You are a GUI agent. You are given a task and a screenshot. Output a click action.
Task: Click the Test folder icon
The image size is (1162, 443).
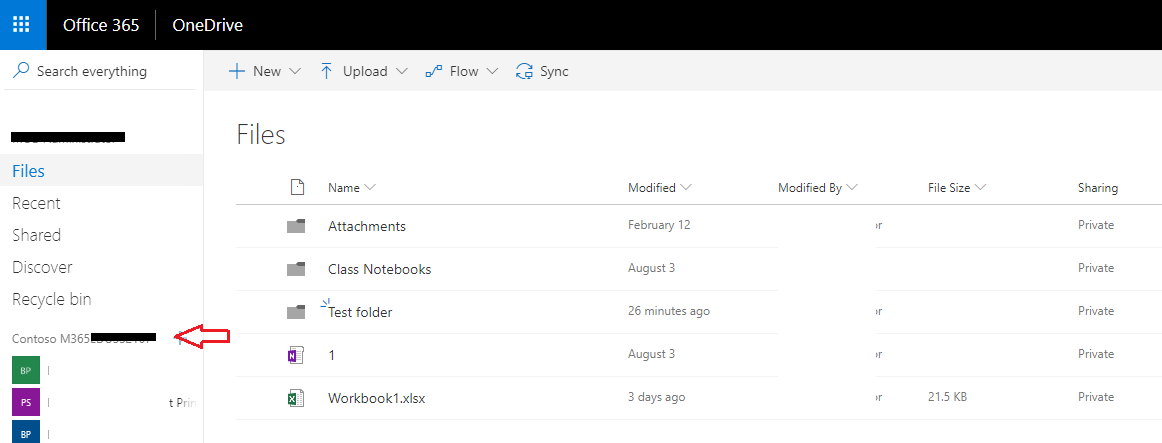(x=296, y=312)
